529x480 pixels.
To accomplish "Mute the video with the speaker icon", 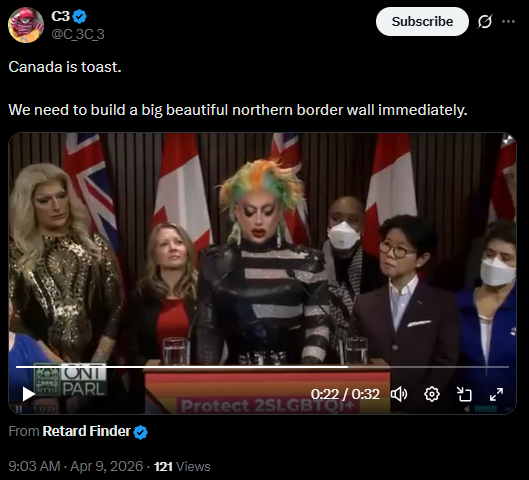I will (399, 394).
